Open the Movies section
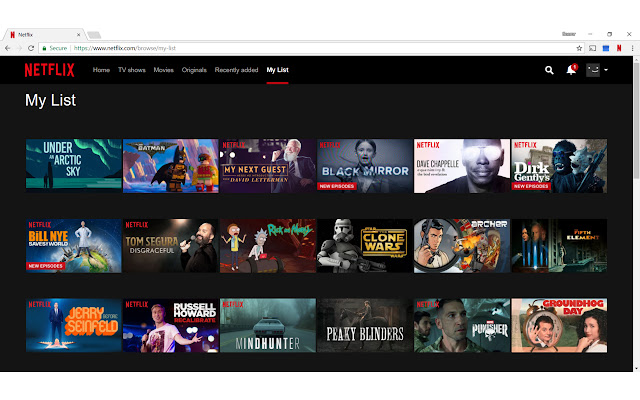Image resolution: width=640 pixels, height=400 pixels. tap(164, 70)
